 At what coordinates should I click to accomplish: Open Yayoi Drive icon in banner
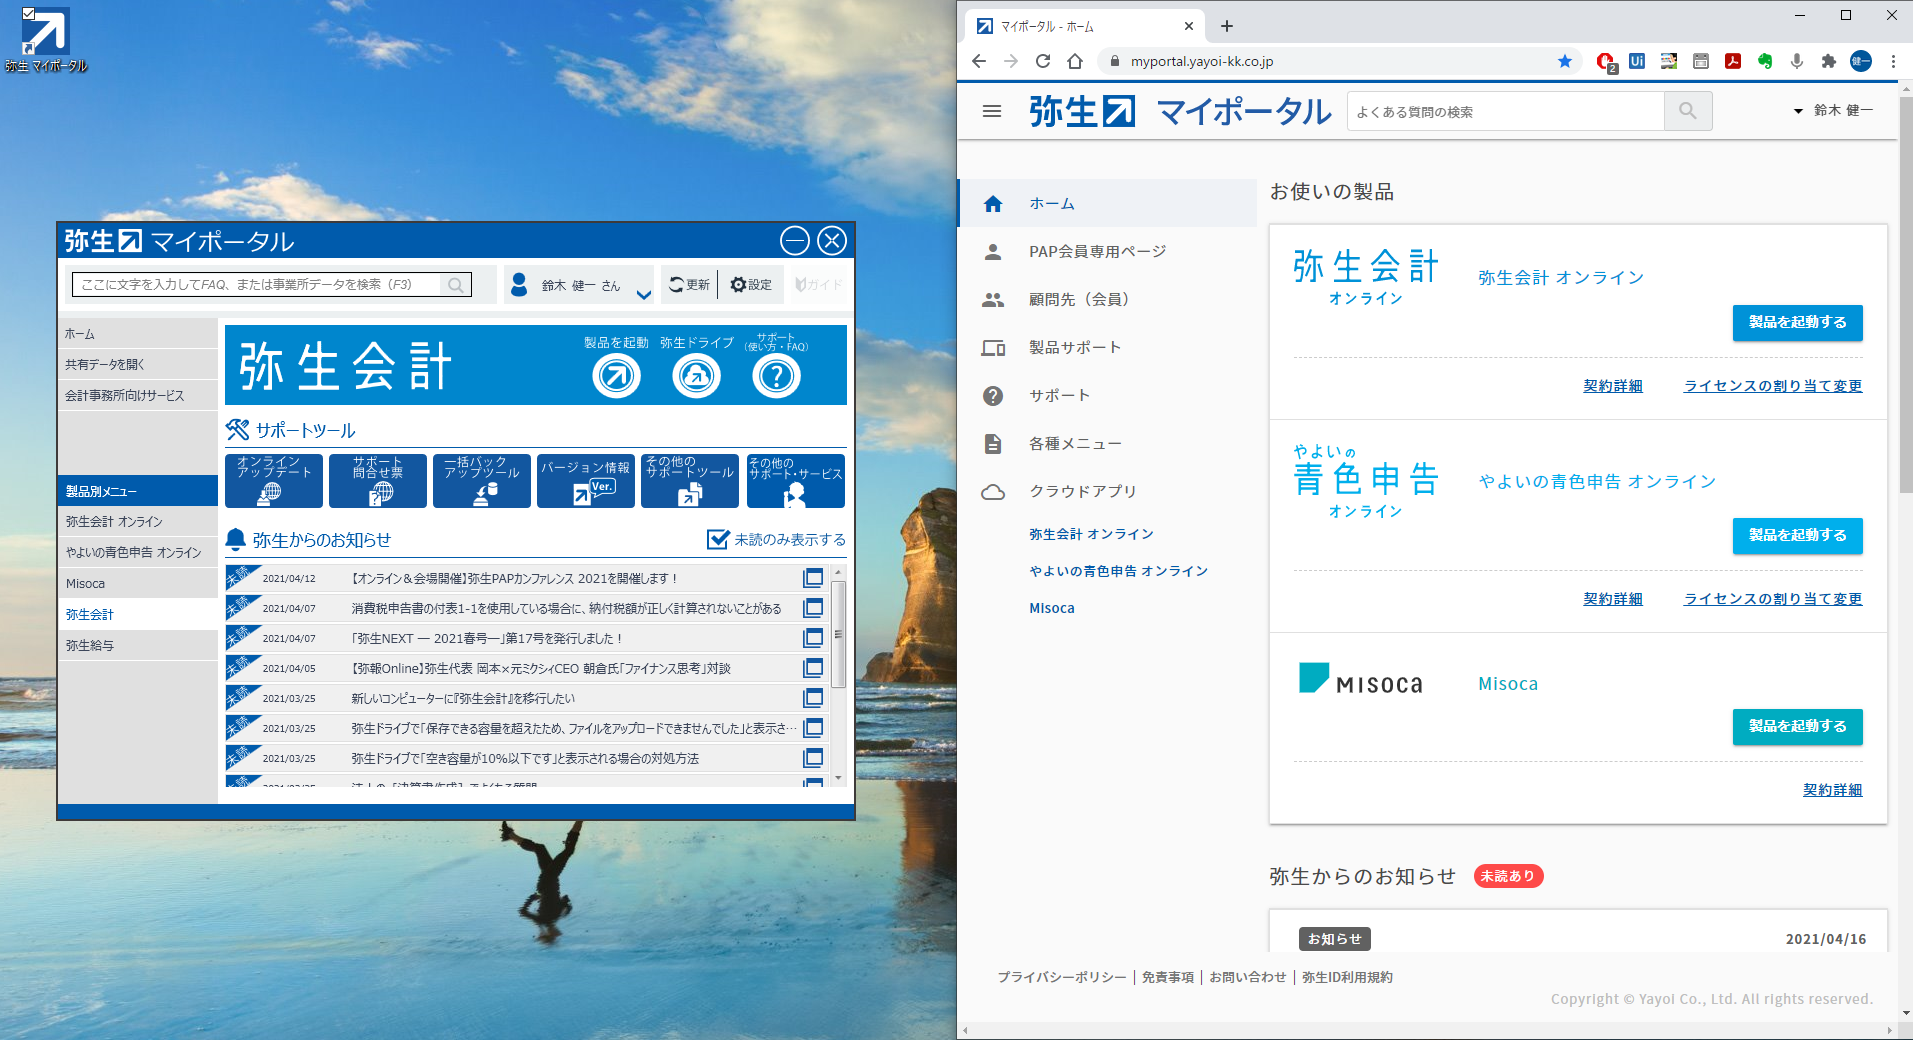point(696,376)
